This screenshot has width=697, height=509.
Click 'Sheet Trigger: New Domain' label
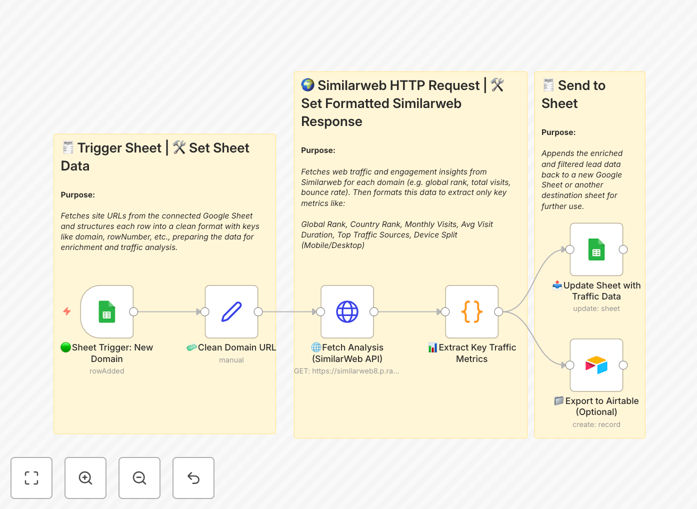click(x=107, y=353)
